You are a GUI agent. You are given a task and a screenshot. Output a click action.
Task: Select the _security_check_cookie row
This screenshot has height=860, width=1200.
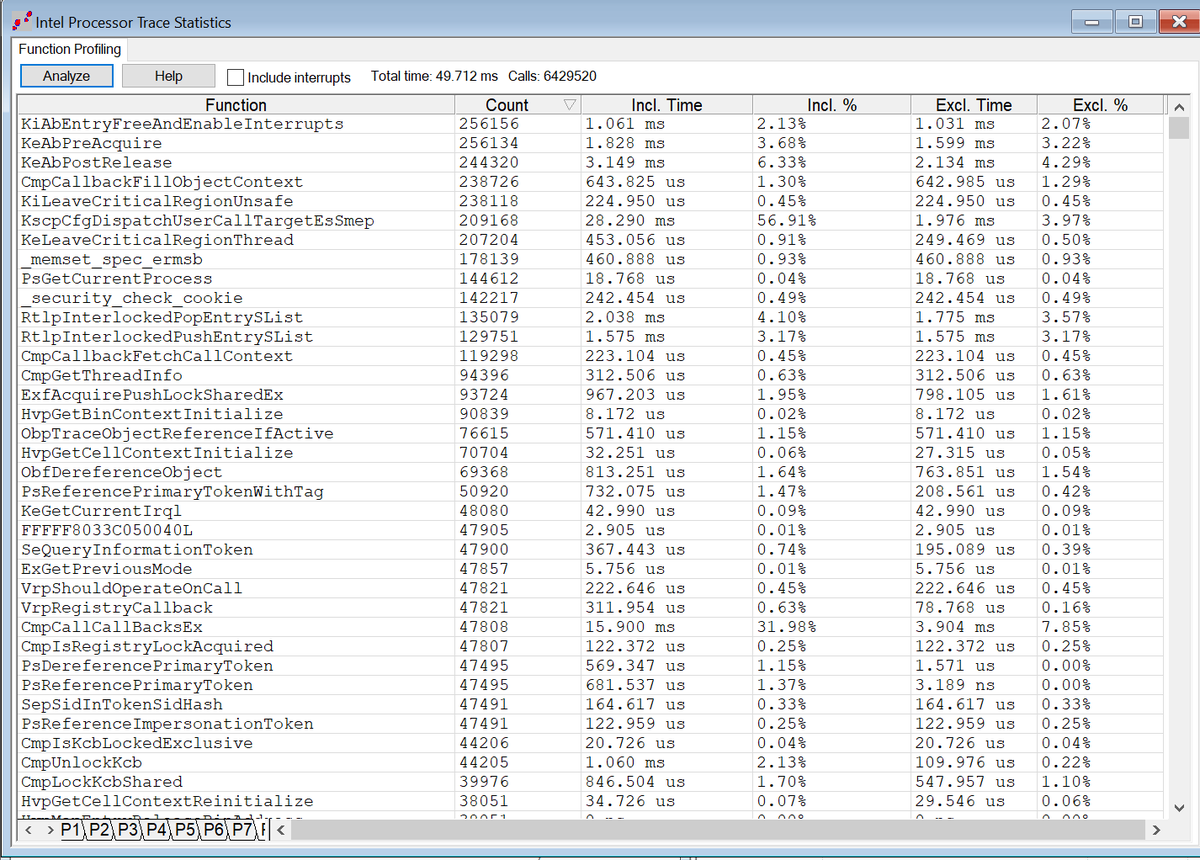pyautogui.click(x=592, y=298)
